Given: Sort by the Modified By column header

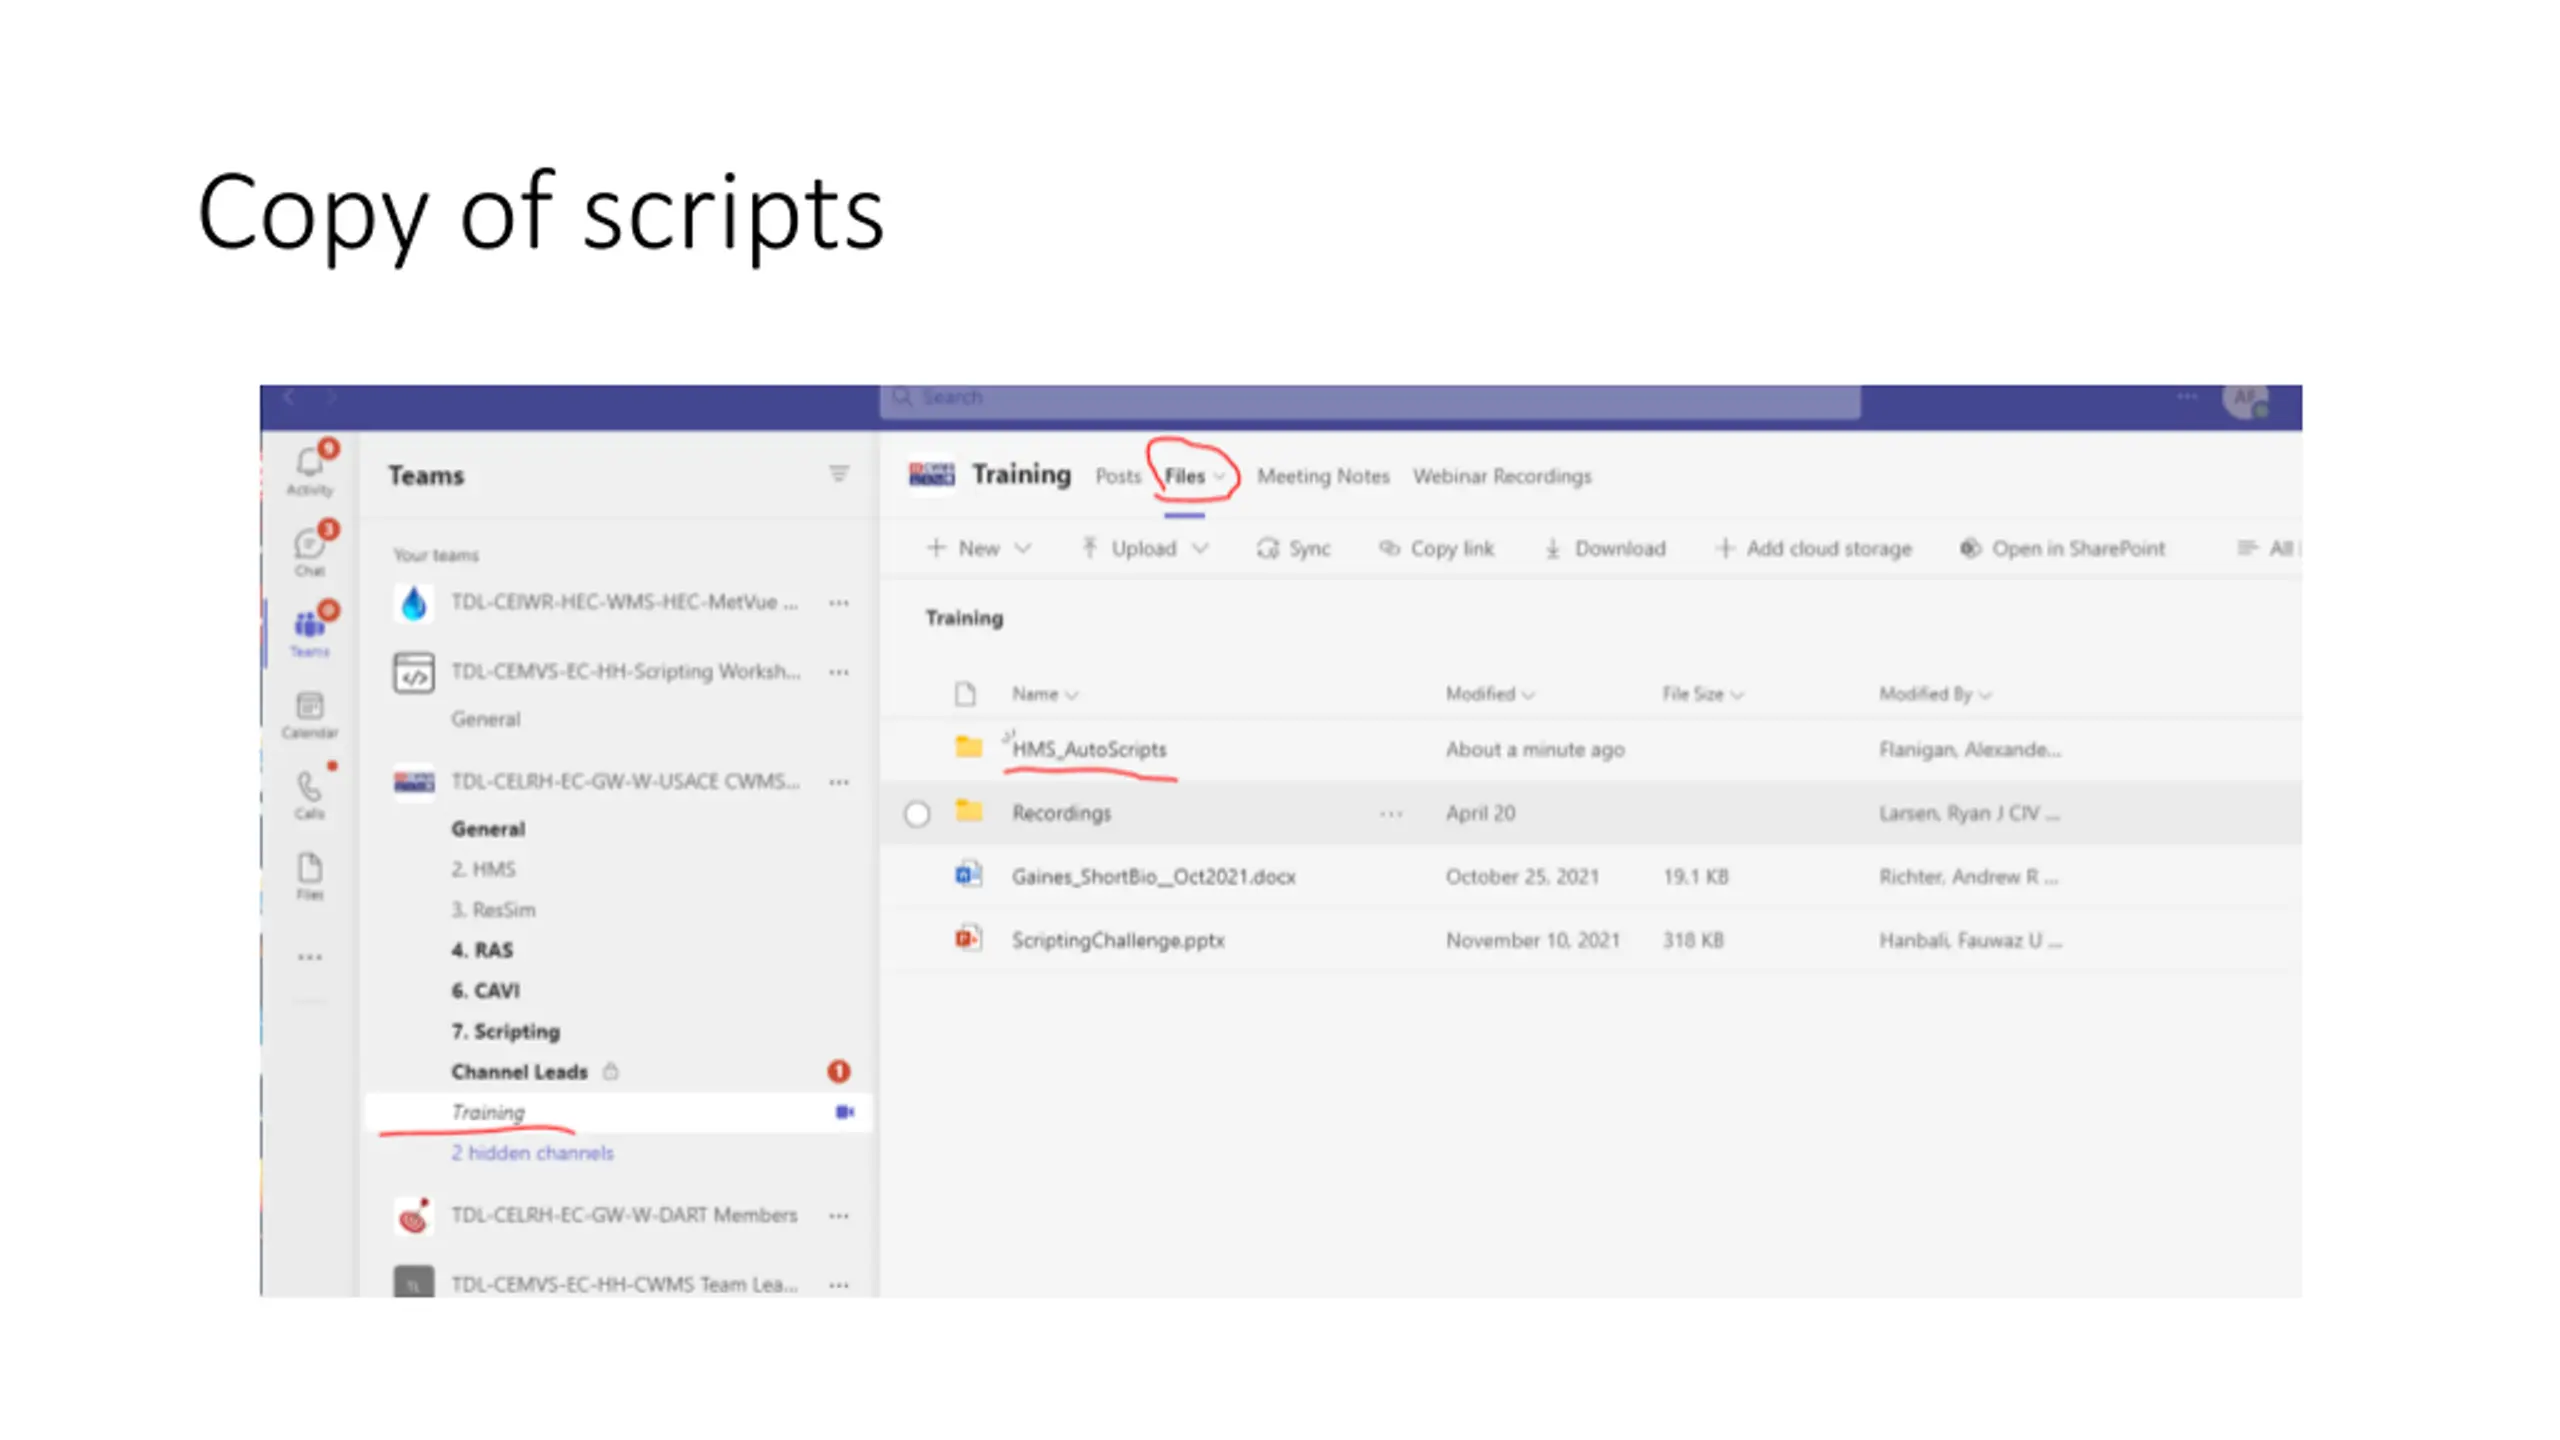Looking at the screenshot, I should pyautogui.click(x=1934, y=694).
